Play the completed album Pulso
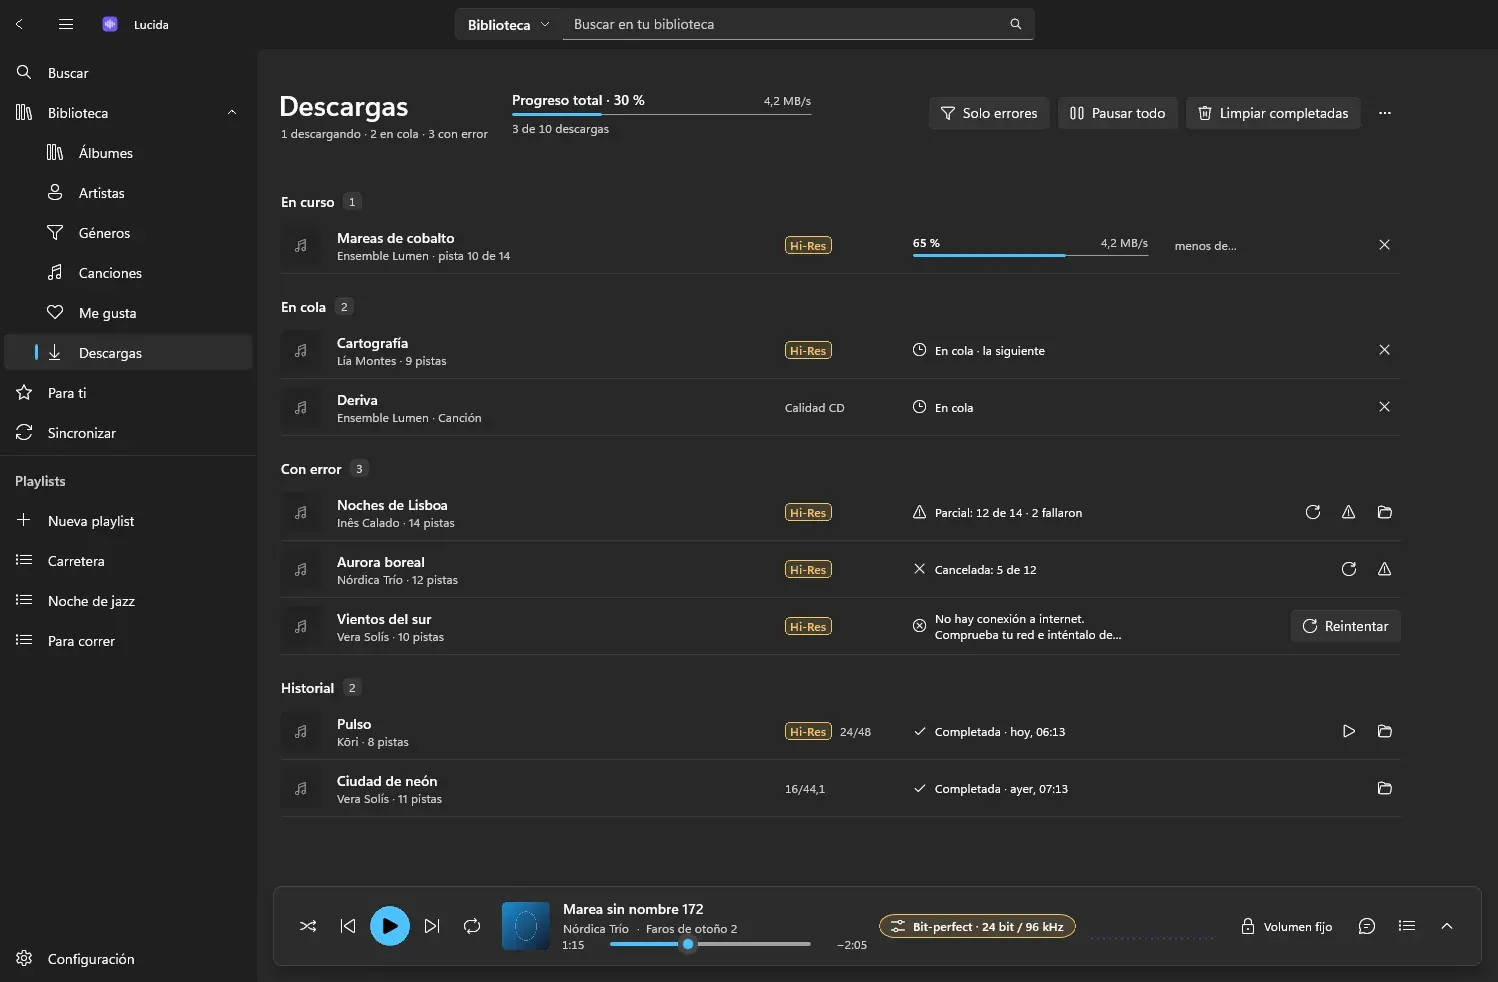This screenshot has height=982, width=1498. [1348, 731]
